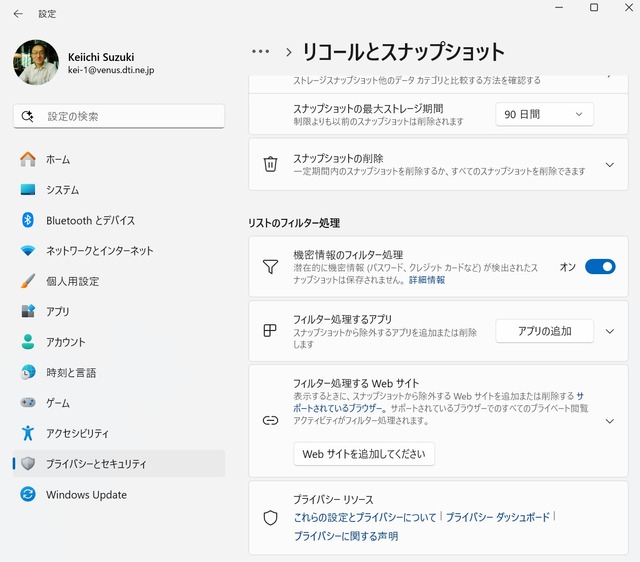The width and height of the screenshot is (640, 562).
Task: Open プライバシー ダッシュボード link
Action: point(498,518)
